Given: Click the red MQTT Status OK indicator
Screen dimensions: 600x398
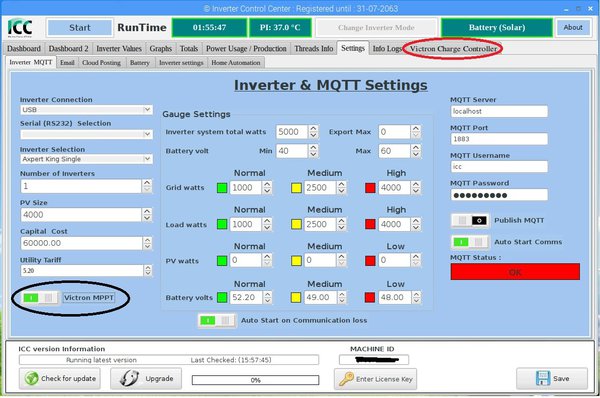Looking at the screenshot, I should click(515, 272).
